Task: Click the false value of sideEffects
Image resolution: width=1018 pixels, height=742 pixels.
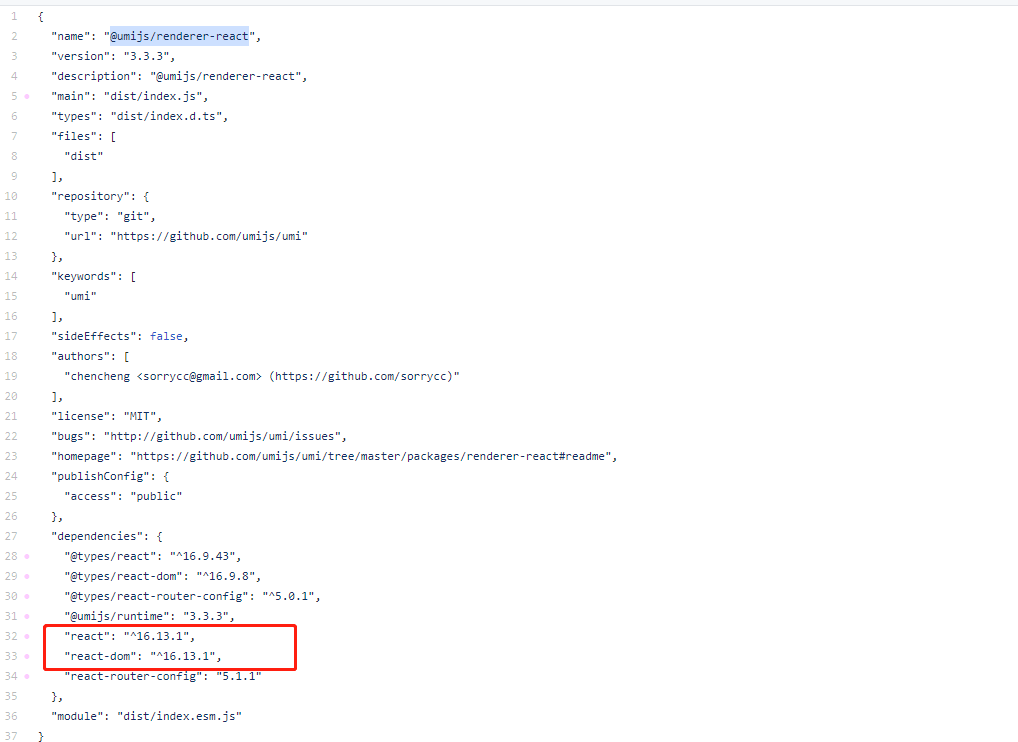Action: (166, 335)
